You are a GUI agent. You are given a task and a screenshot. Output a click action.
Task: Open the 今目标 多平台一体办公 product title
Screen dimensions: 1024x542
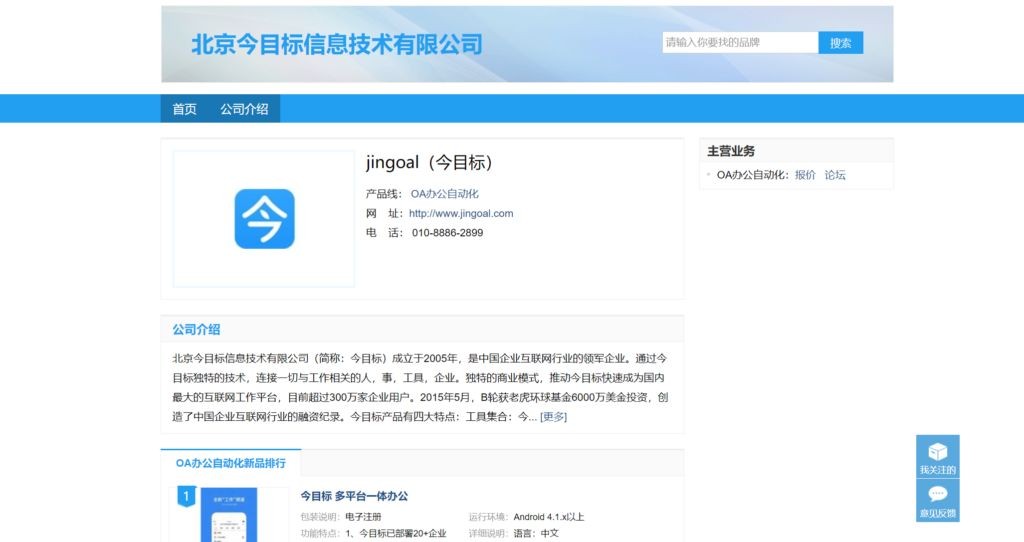[354, 496]
